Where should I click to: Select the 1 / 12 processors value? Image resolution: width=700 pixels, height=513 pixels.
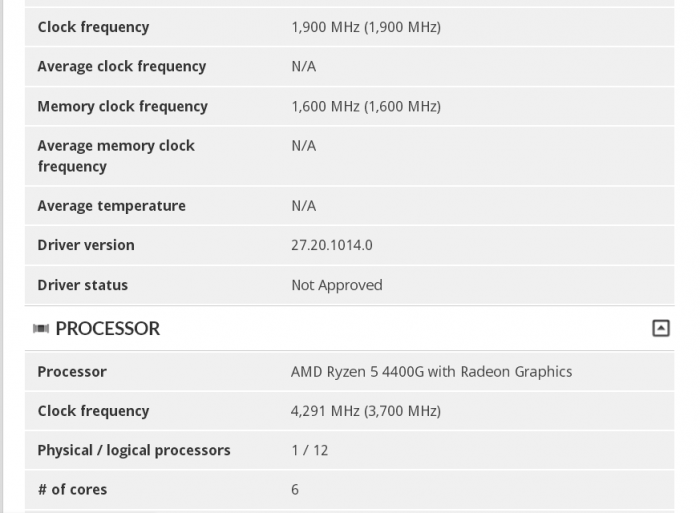tap(309, 450)
